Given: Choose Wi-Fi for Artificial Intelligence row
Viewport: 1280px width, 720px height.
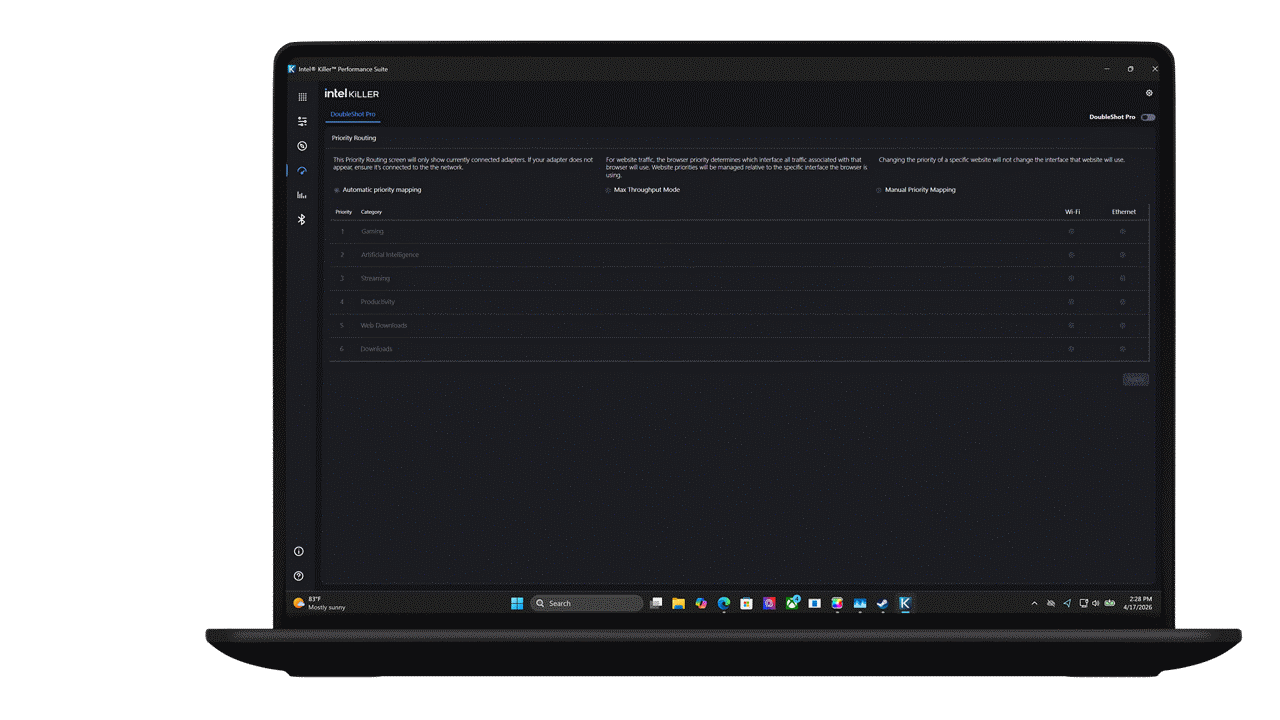Looking at the screenshot, I should click(1071, 255).
